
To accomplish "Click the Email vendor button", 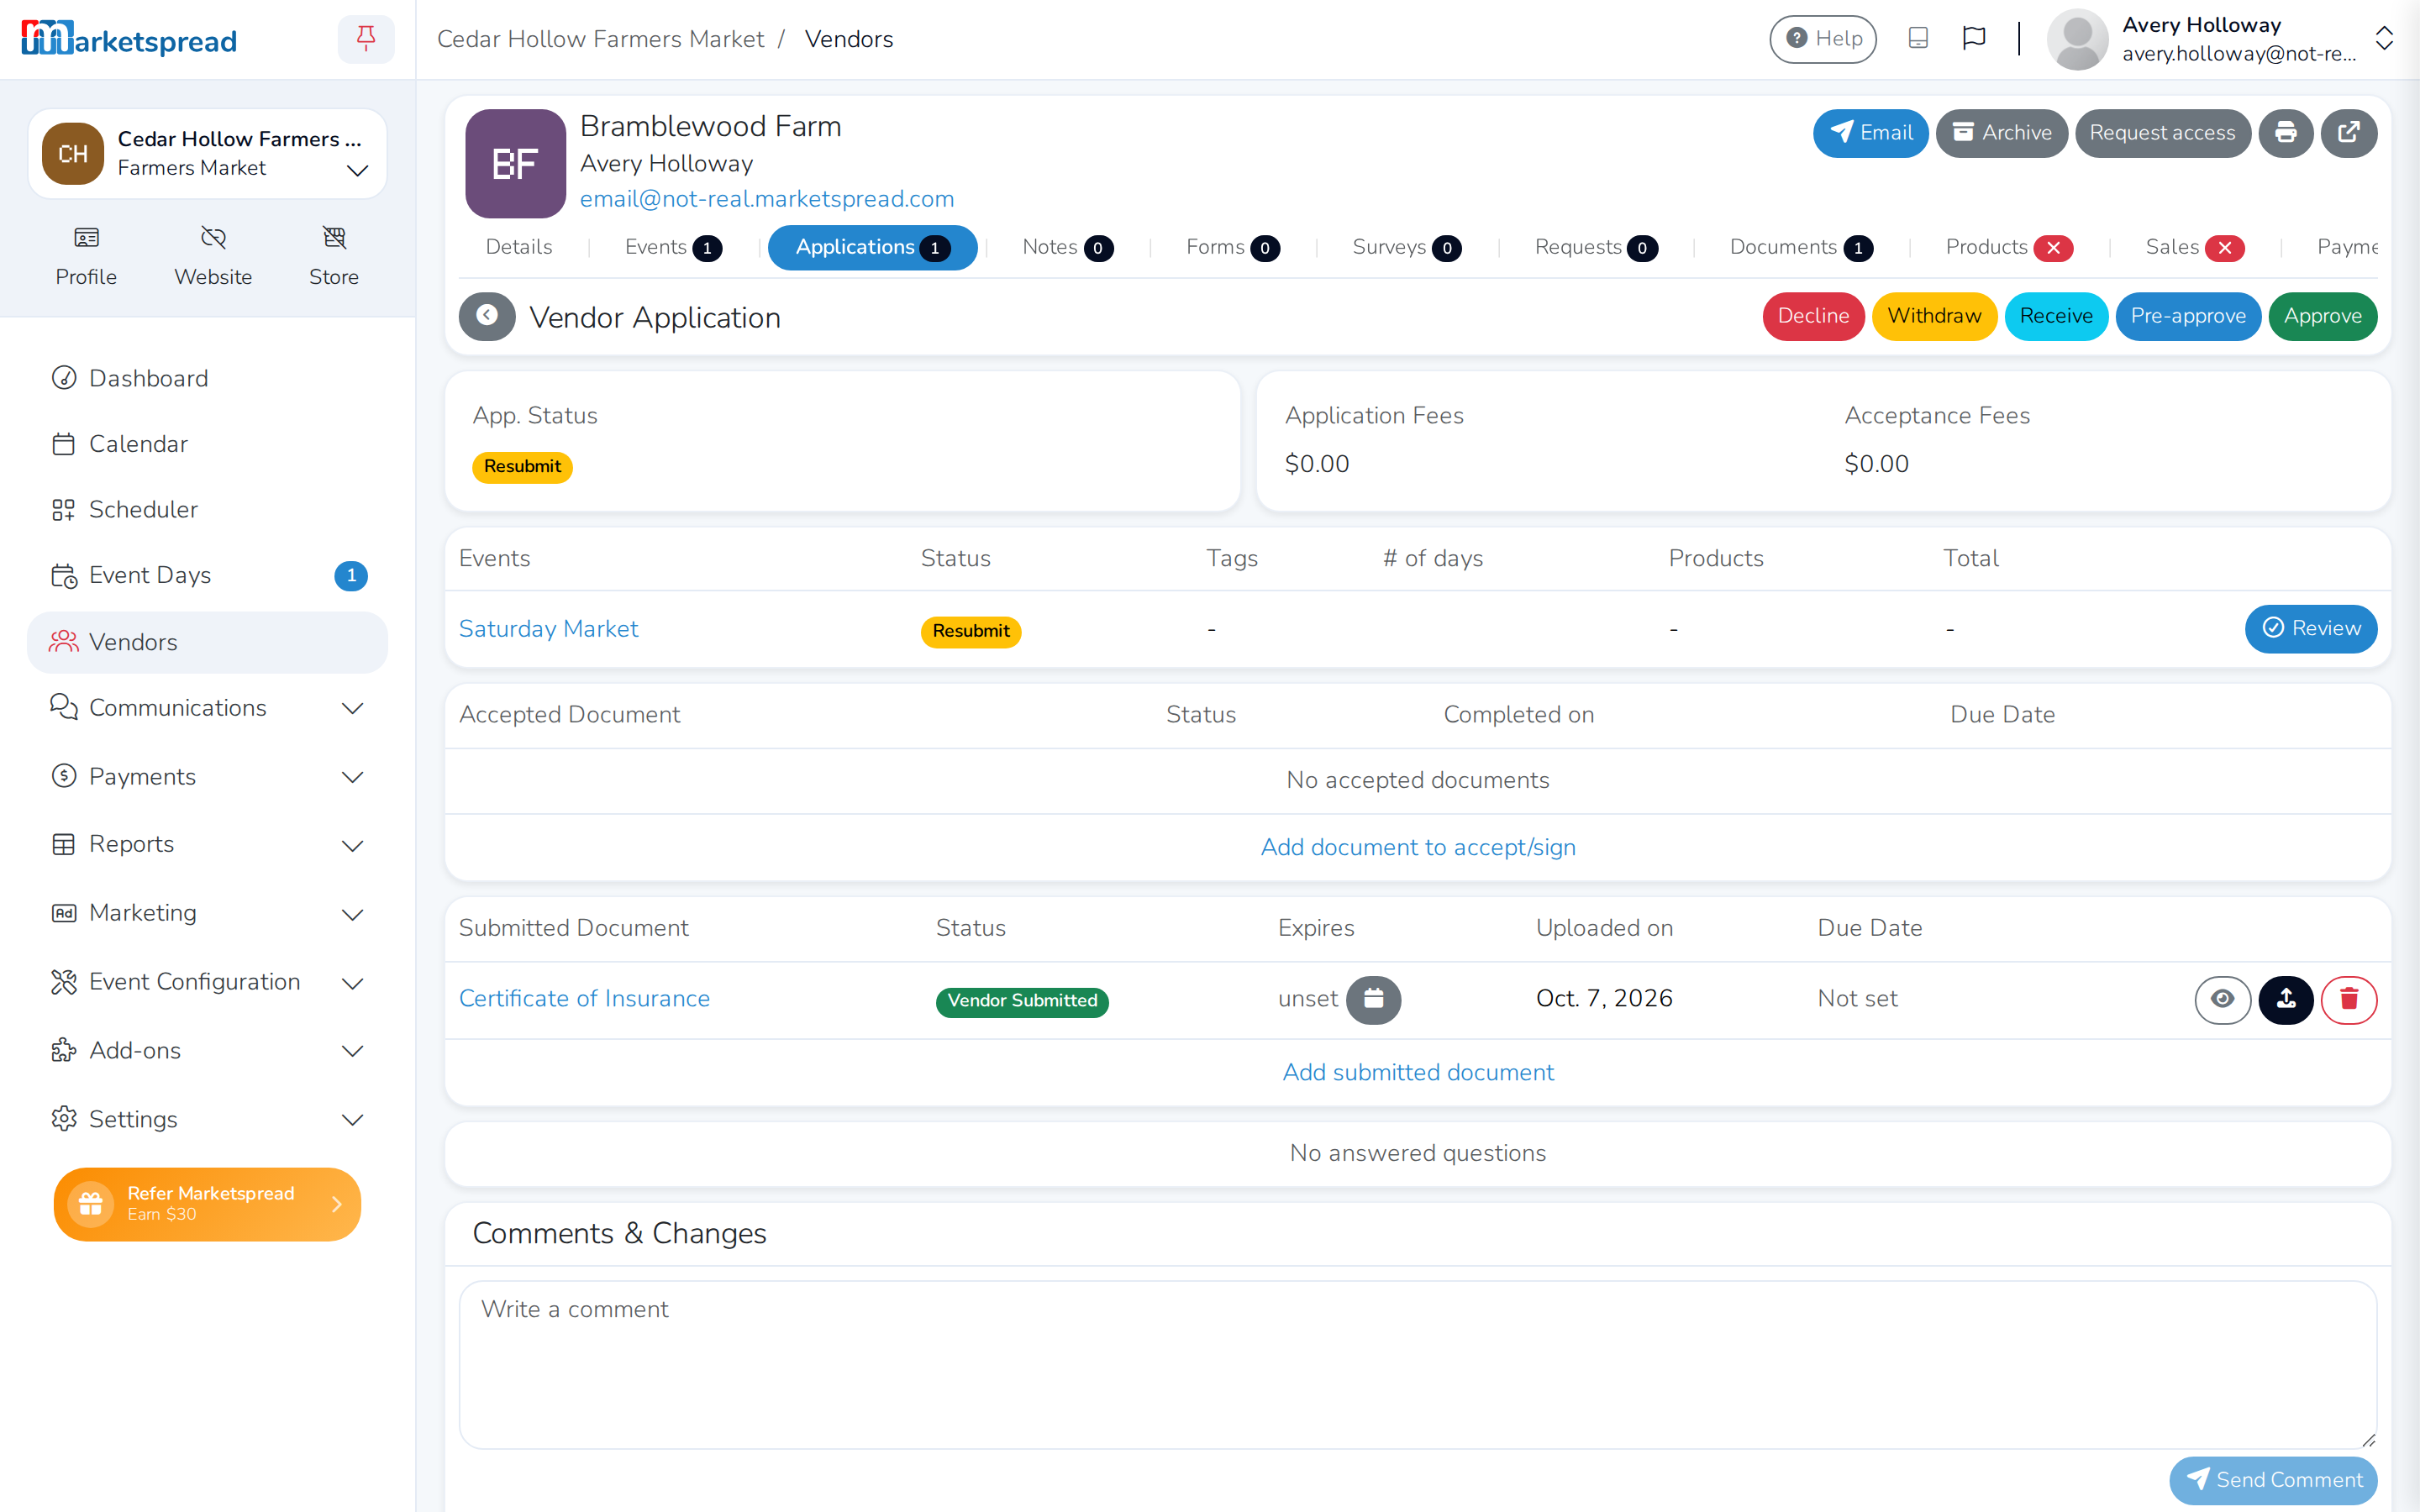I will tap(1870, 133).
